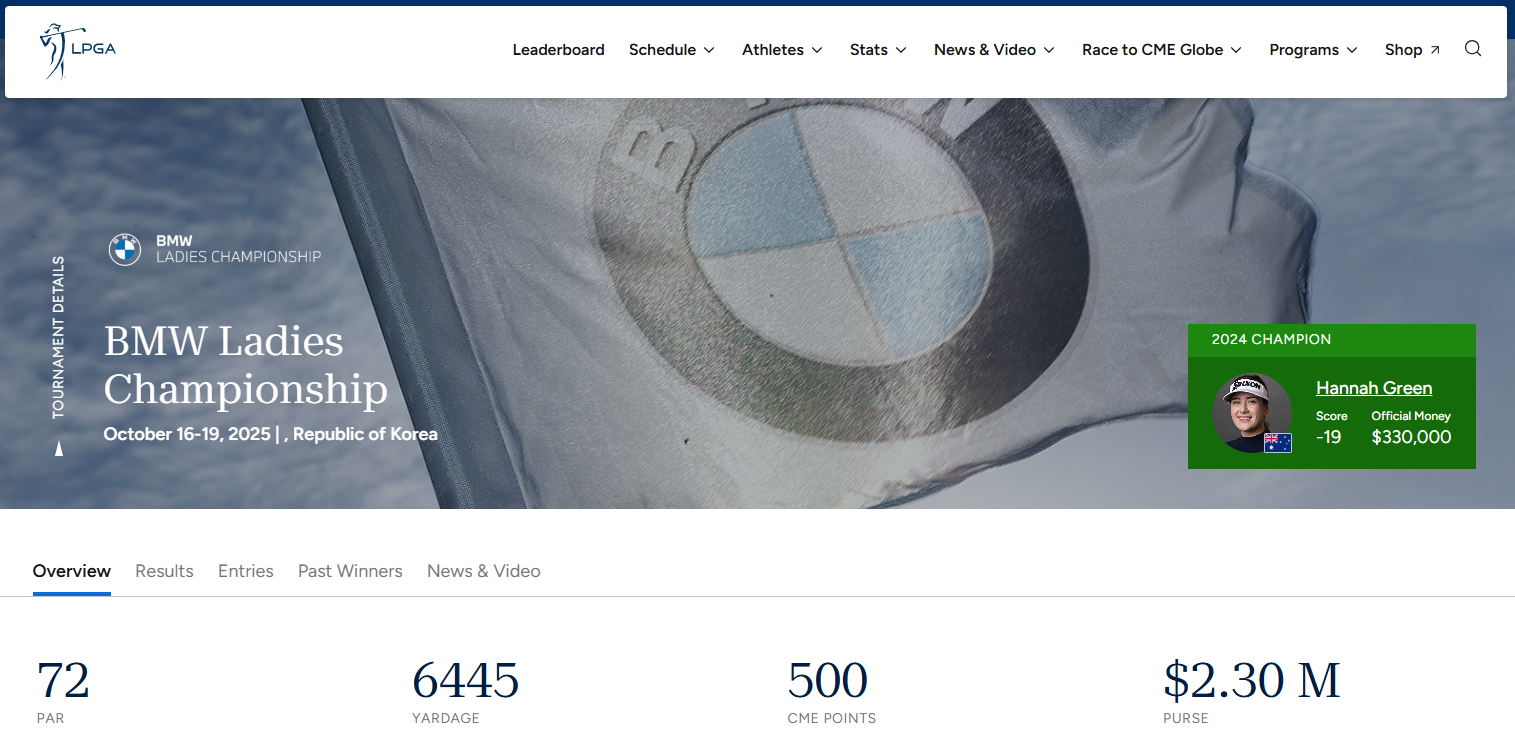Click the Australian flag icon
The image size is (1515, 740).
(1278, 442)
